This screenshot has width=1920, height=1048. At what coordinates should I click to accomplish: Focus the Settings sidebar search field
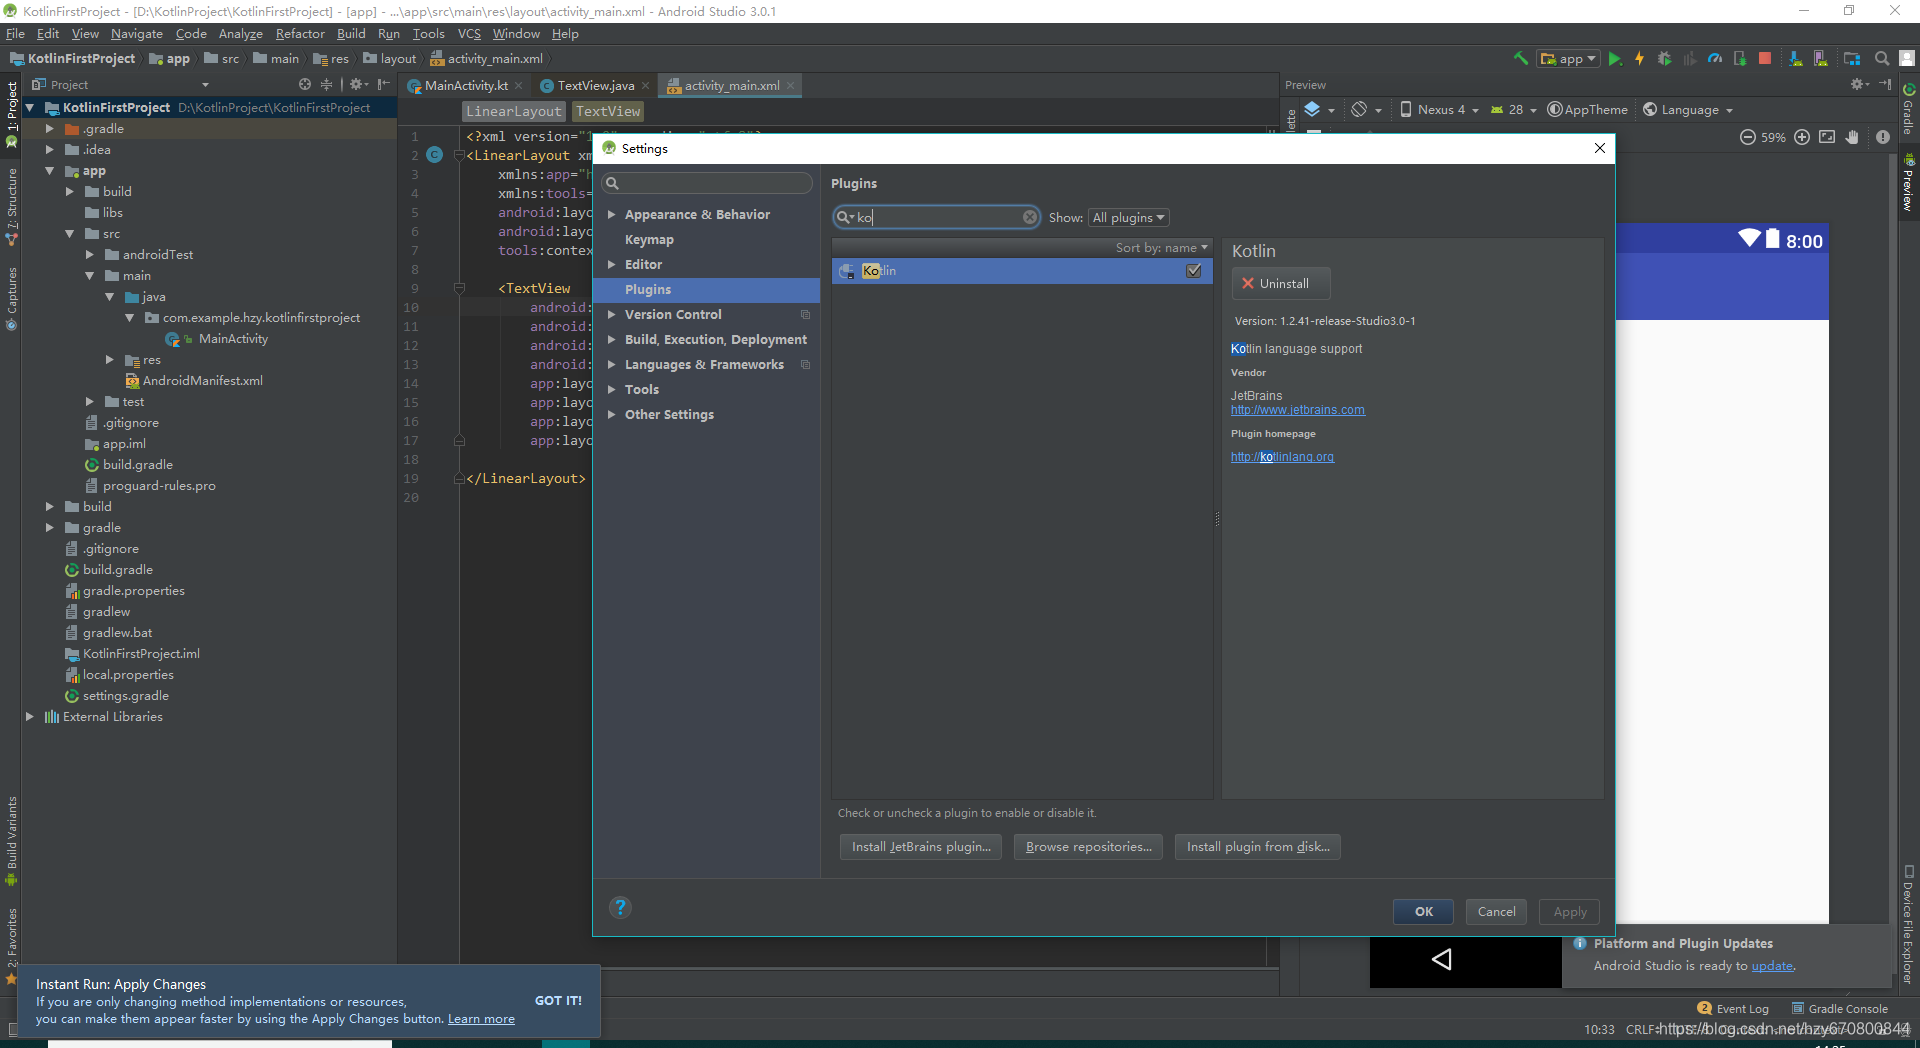[x=707, y=183]
